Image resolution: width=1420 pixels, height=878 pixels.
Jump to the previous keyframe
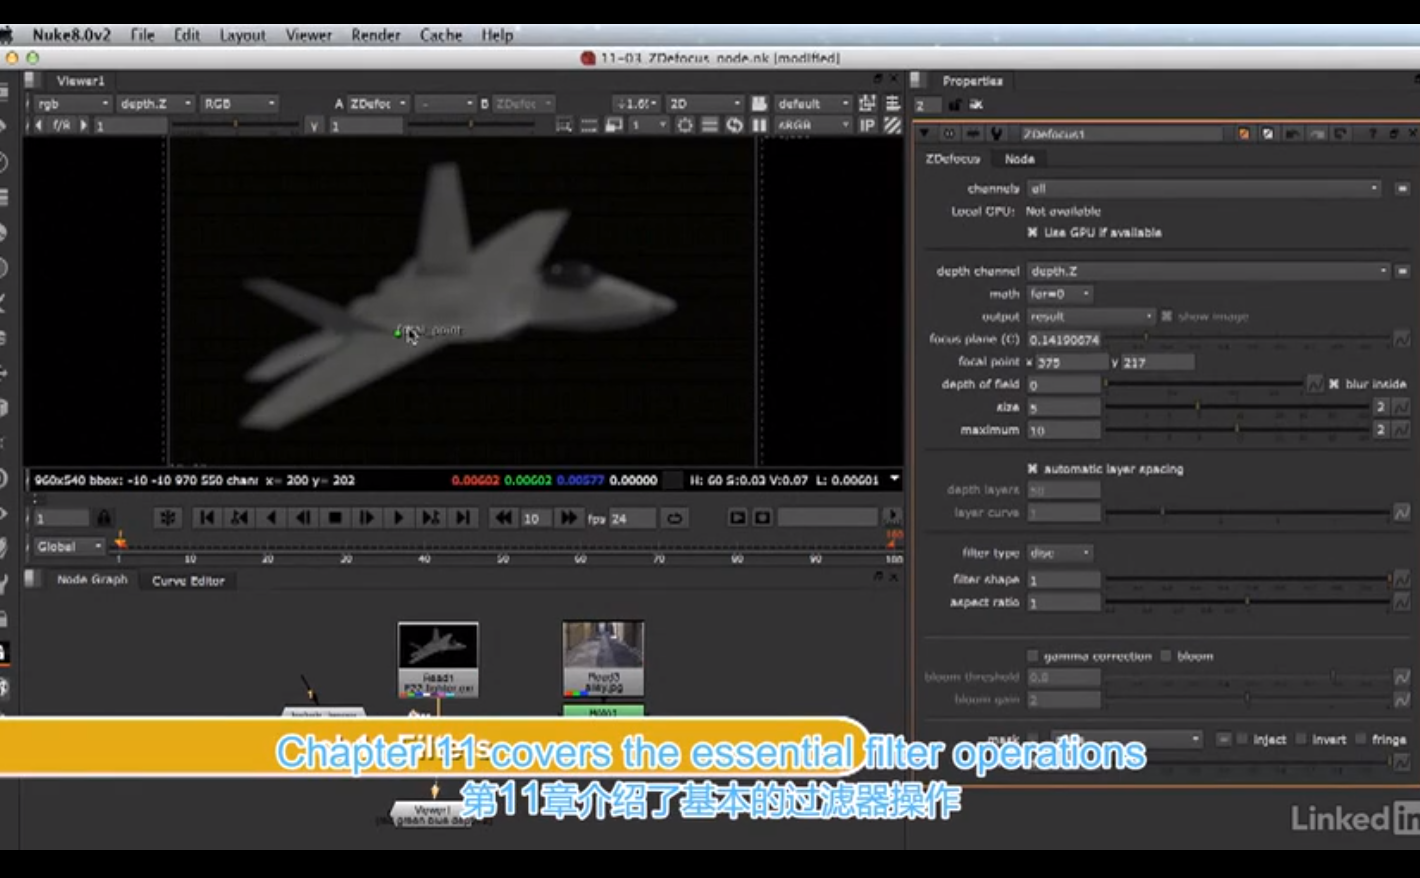239,518
